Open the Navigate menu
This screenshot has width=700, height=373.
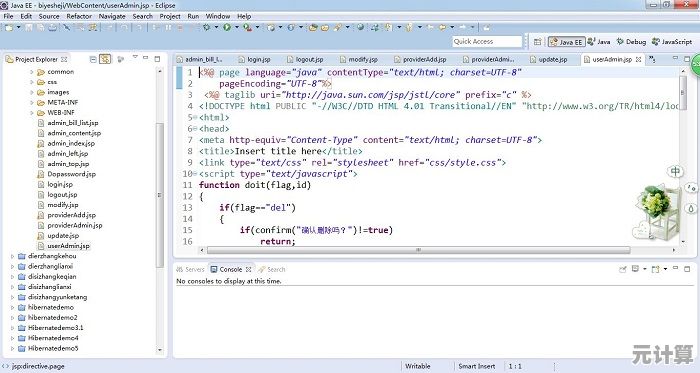[x=112, y=16]
